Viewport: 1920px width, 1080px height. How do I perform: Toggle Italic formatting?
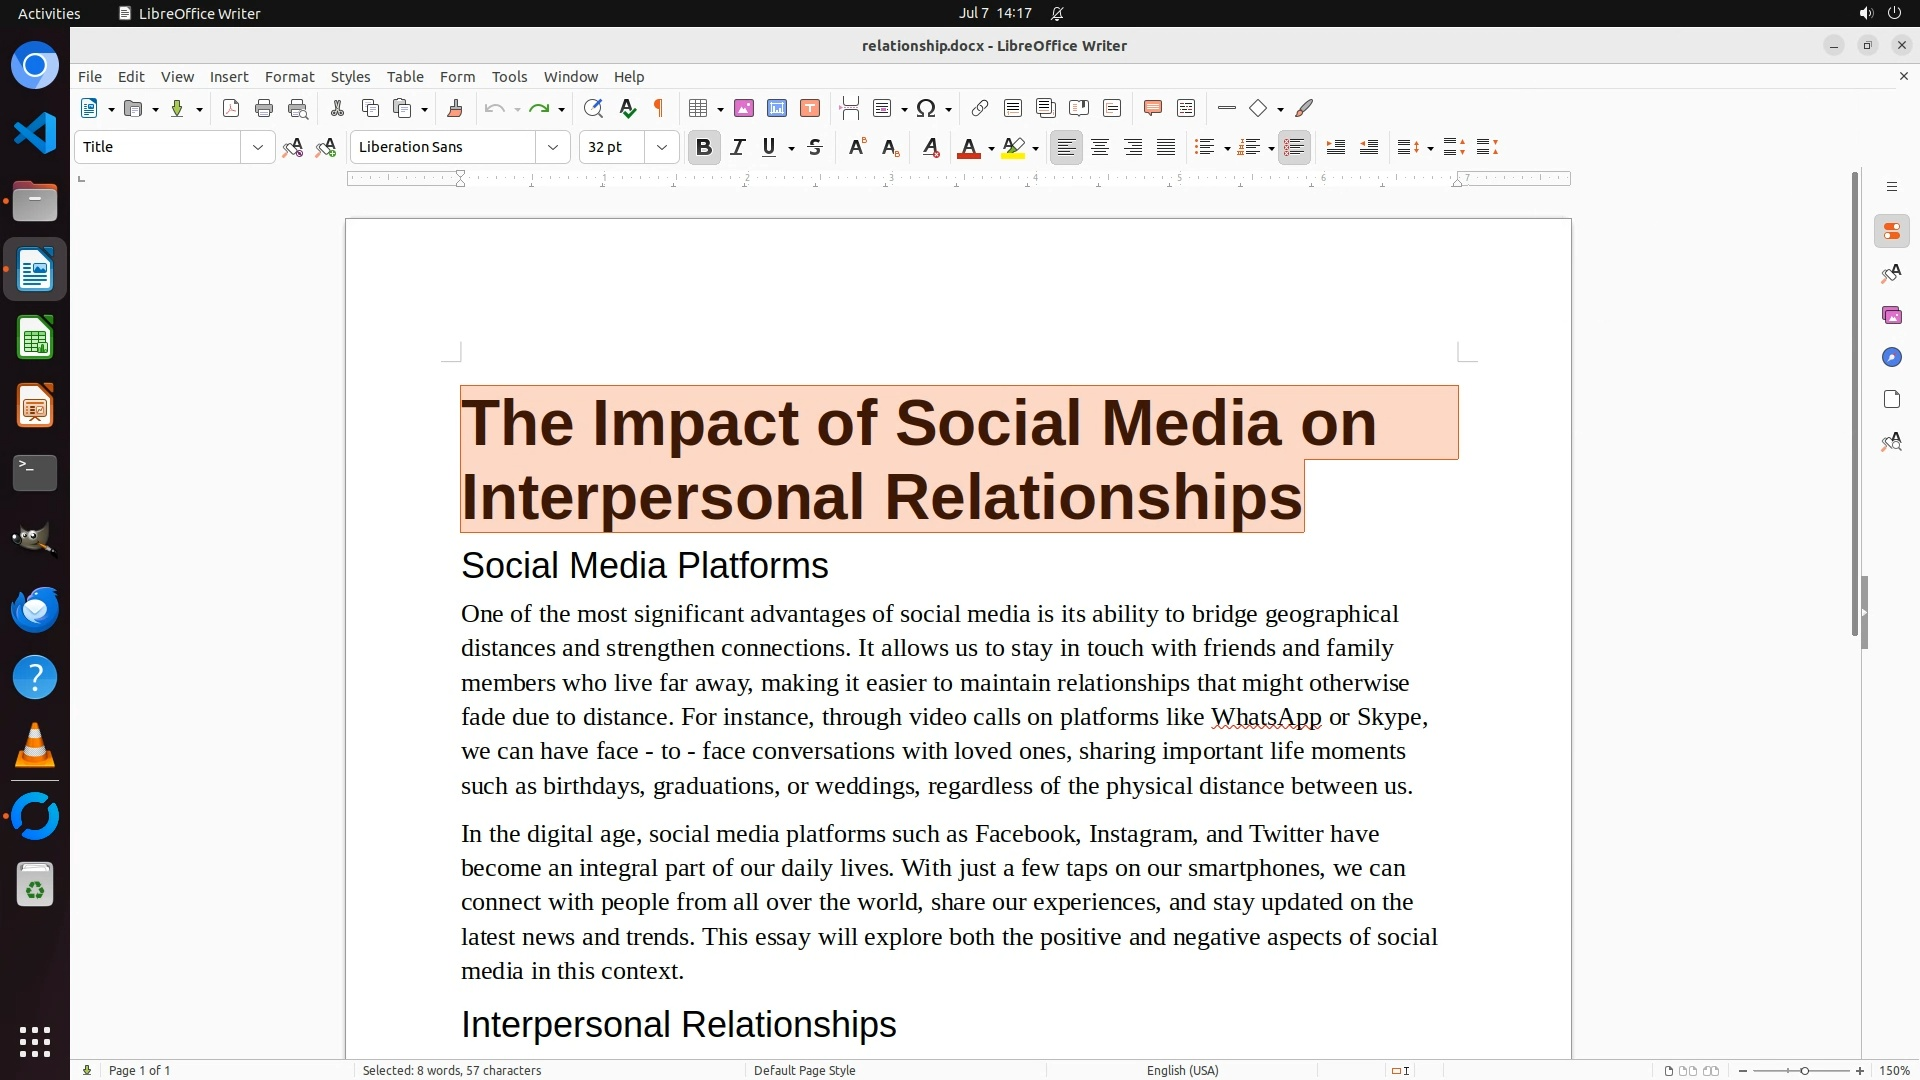click(x=738, y=148)
